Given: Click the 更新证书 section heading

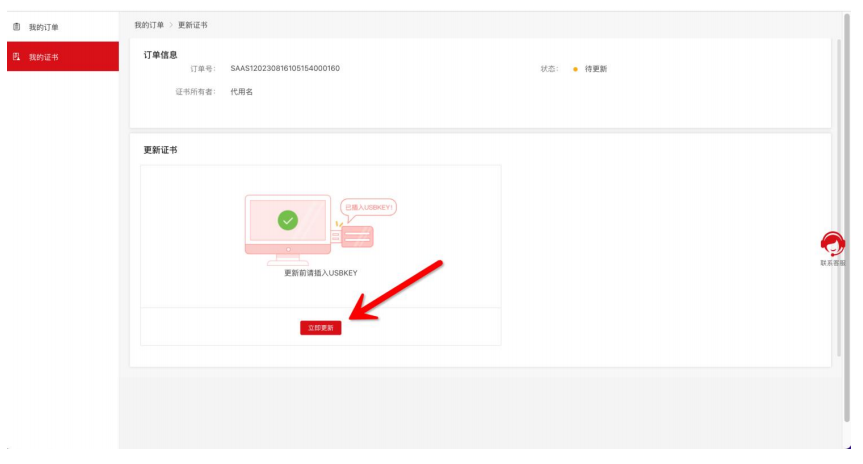Looking at the screenshot, I should click(x=161, y=150).
